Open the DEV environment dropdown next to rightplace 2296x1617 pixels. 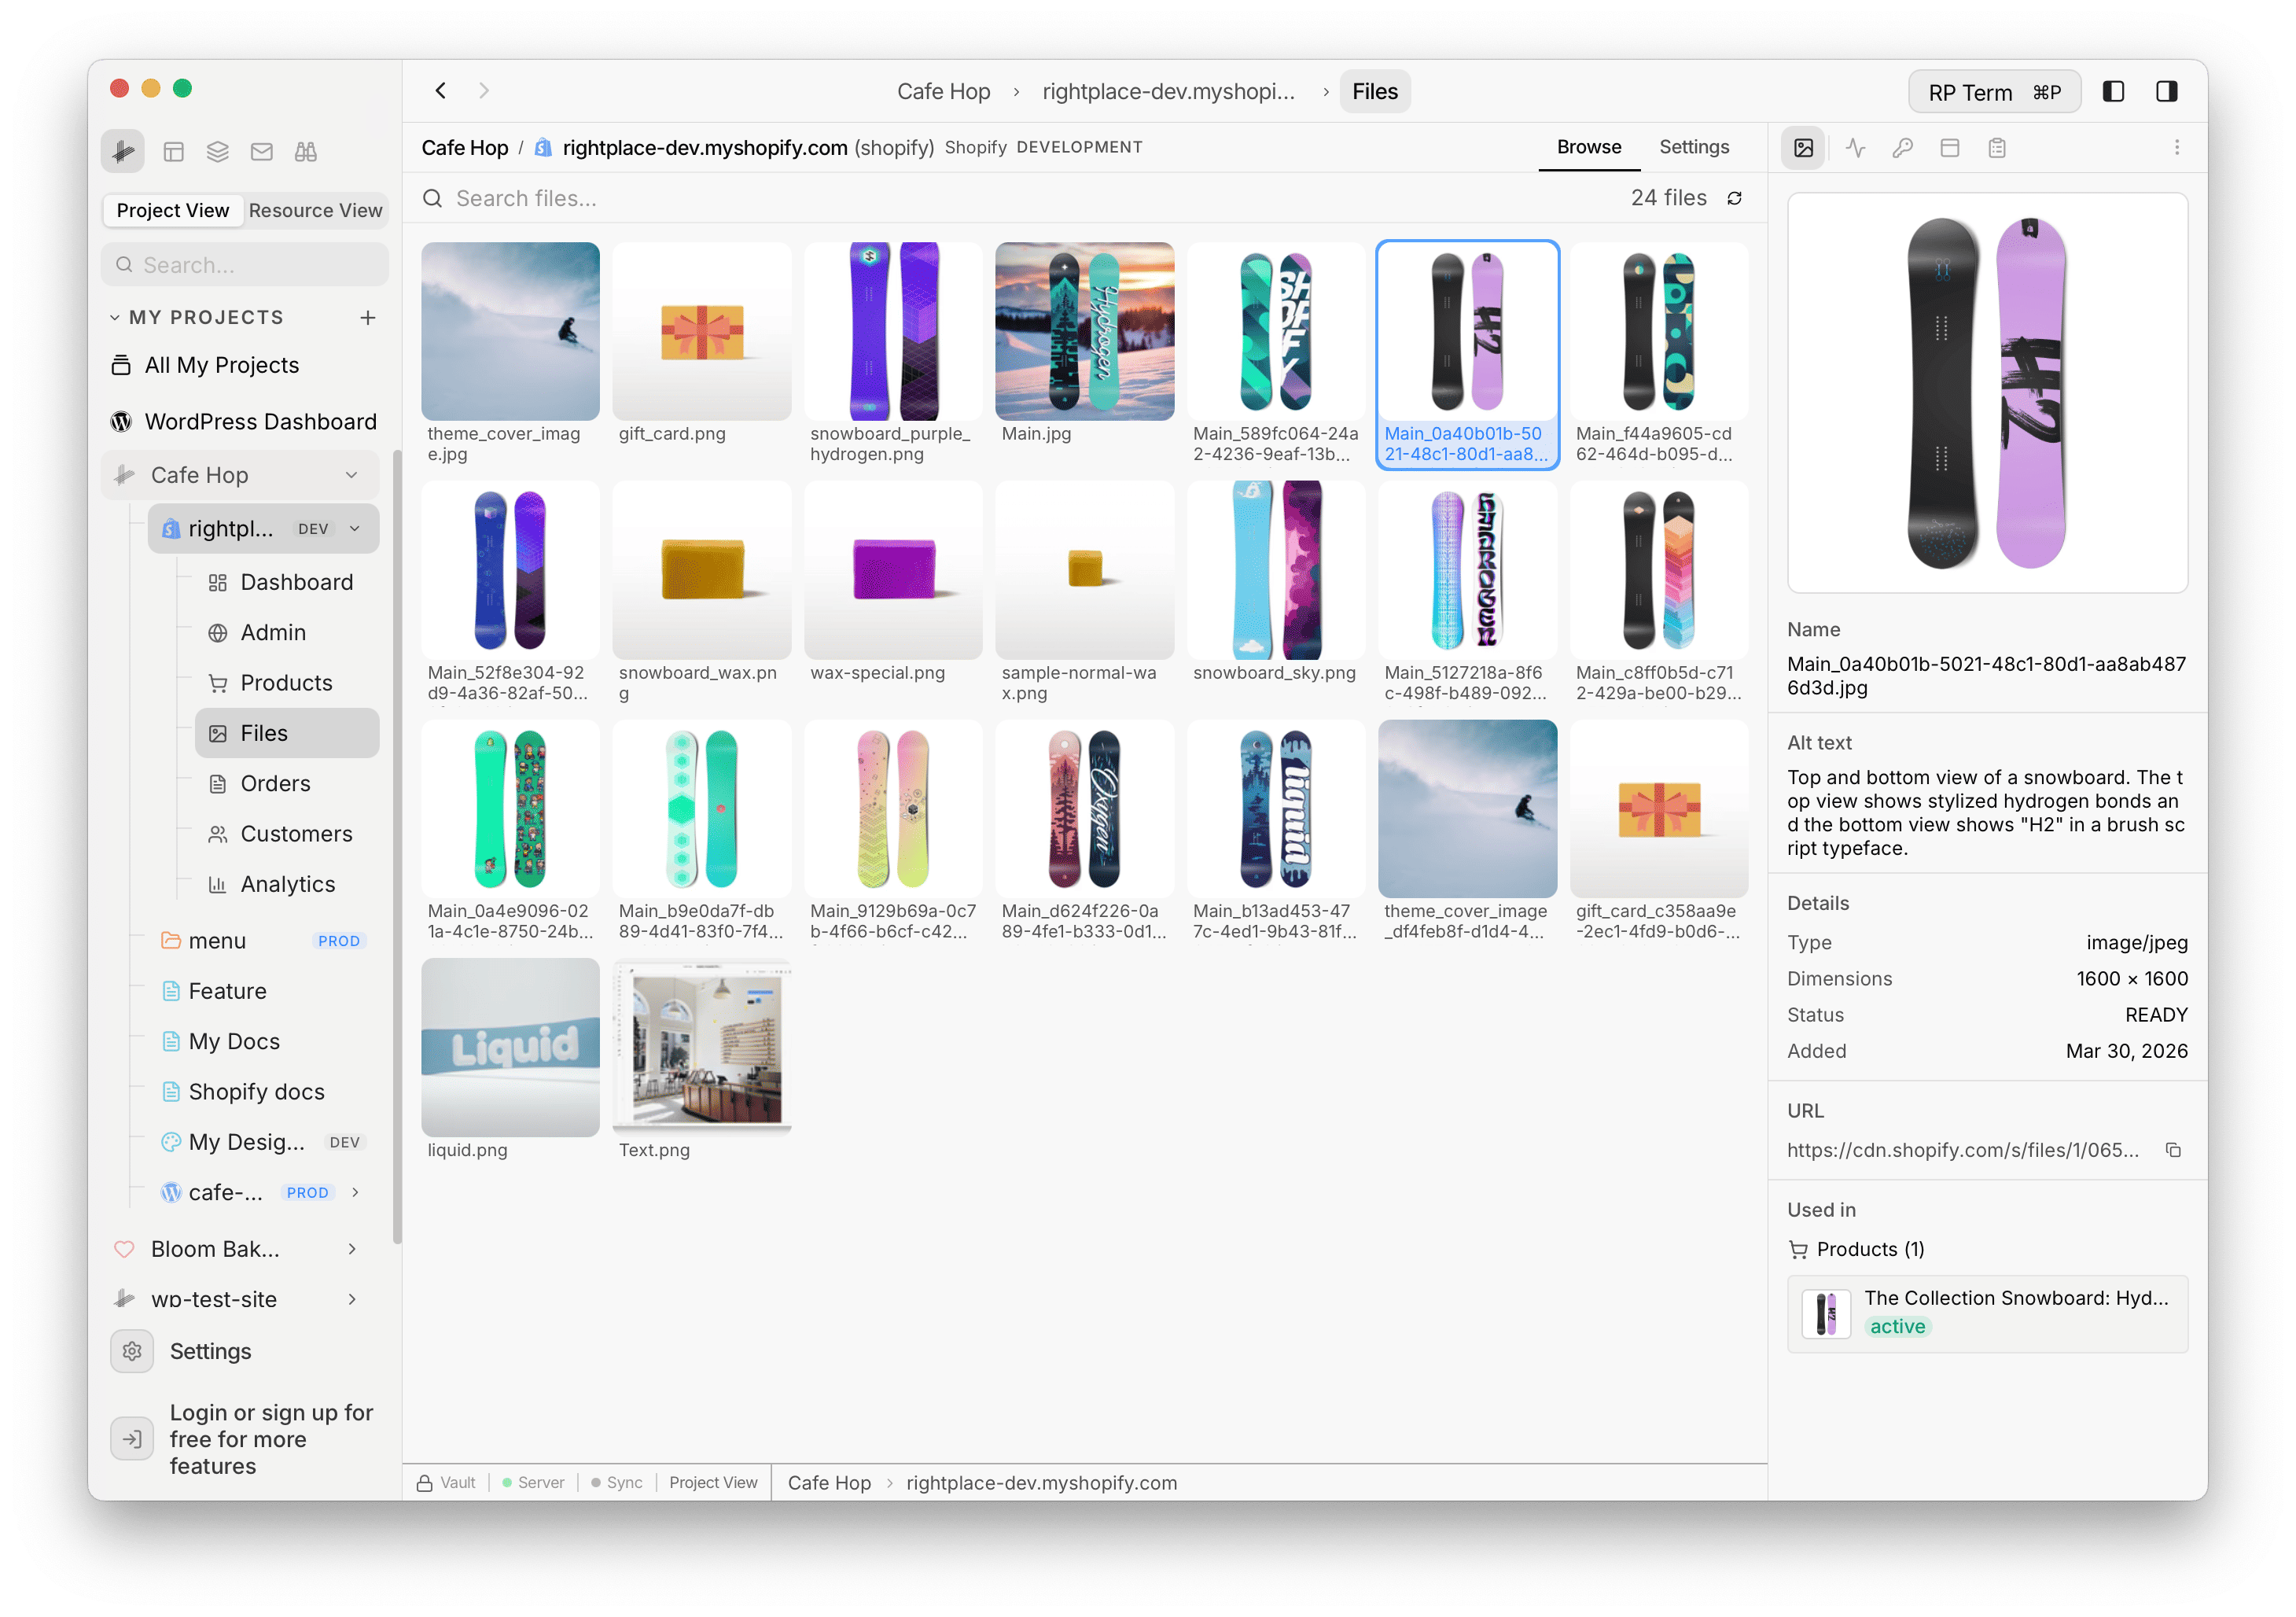point(355,529)
